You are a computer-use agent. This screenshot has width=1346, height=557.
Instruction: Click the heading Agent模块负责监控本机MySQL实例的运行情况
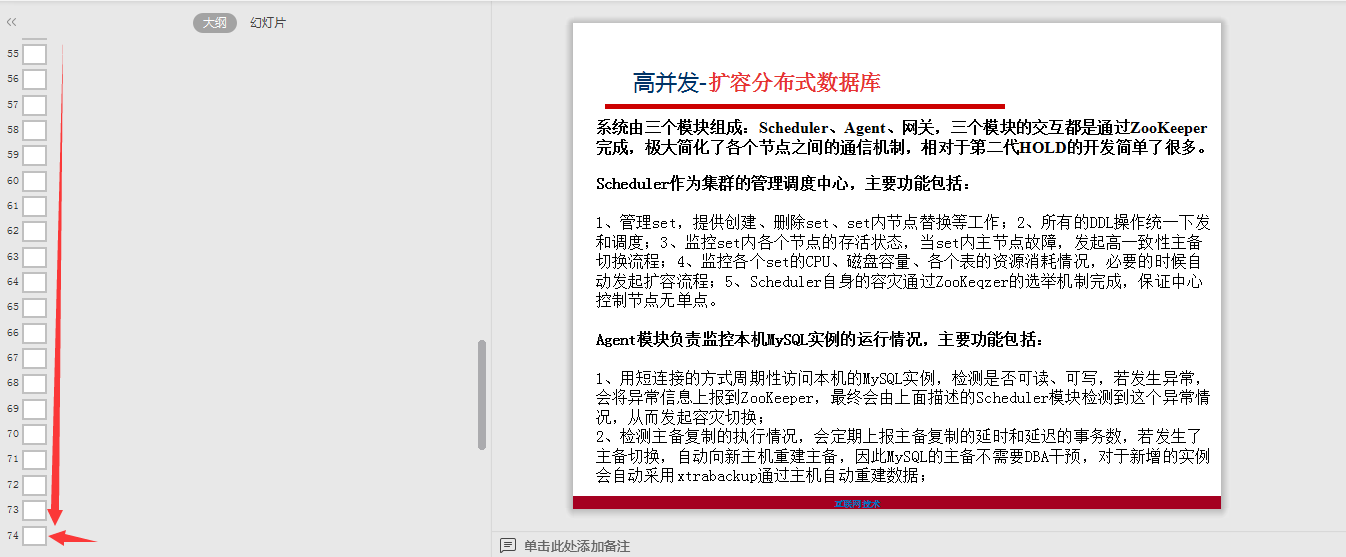820,339
